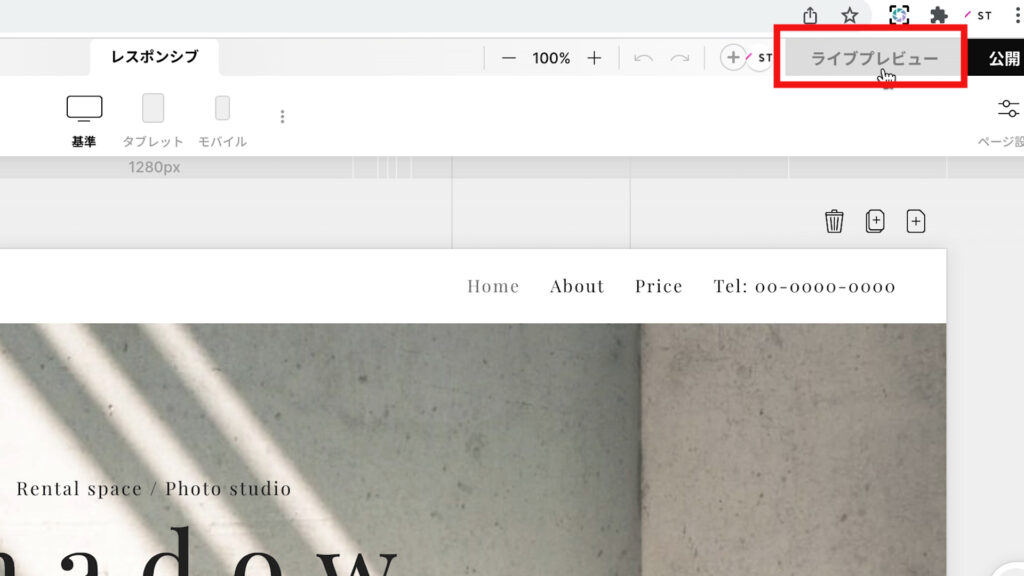Duplicate the page with the copy icon
Screen dimensions: 1024x576
click(875, 221)
